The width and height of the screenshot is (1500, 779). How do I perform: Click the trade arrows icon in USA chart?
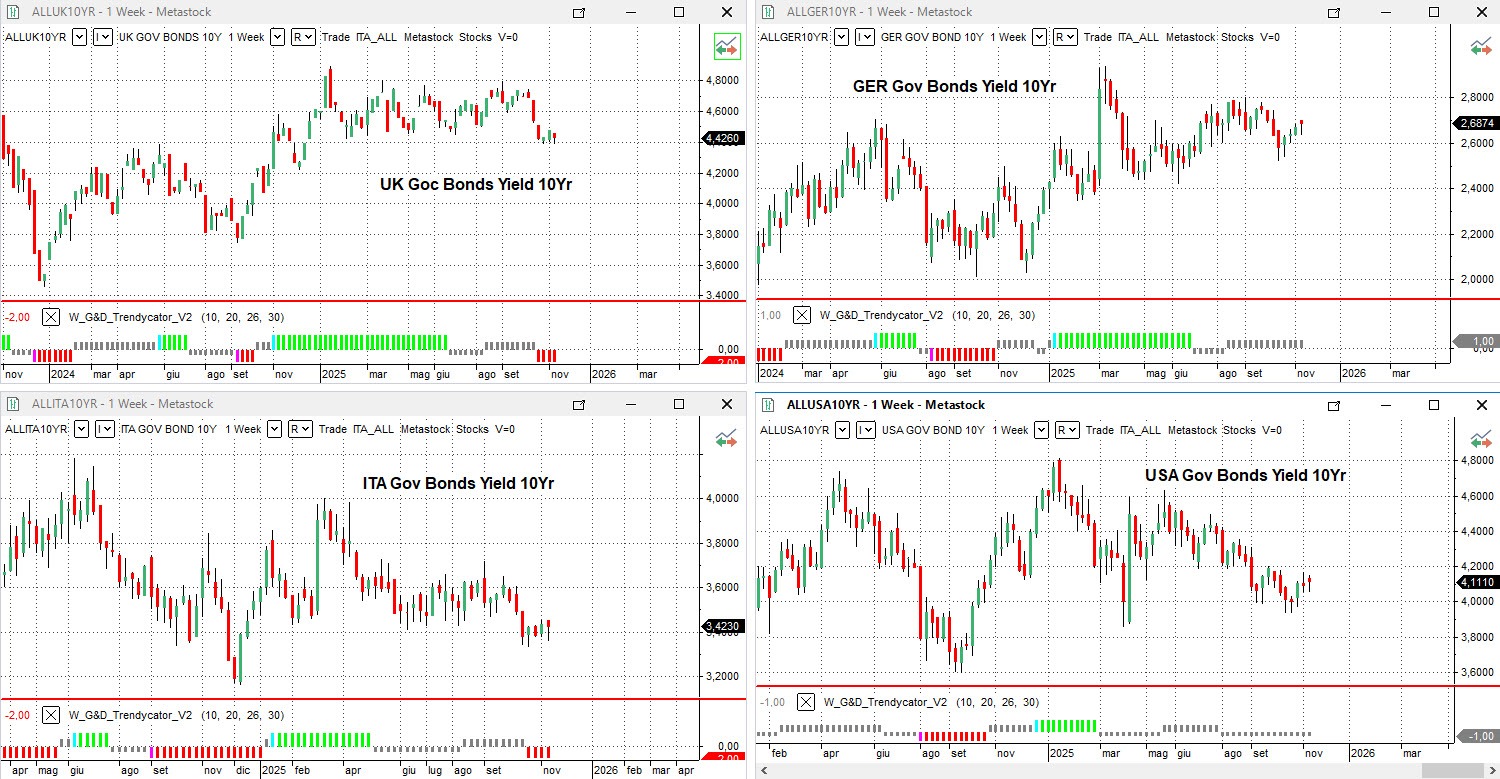[1481, 439]
